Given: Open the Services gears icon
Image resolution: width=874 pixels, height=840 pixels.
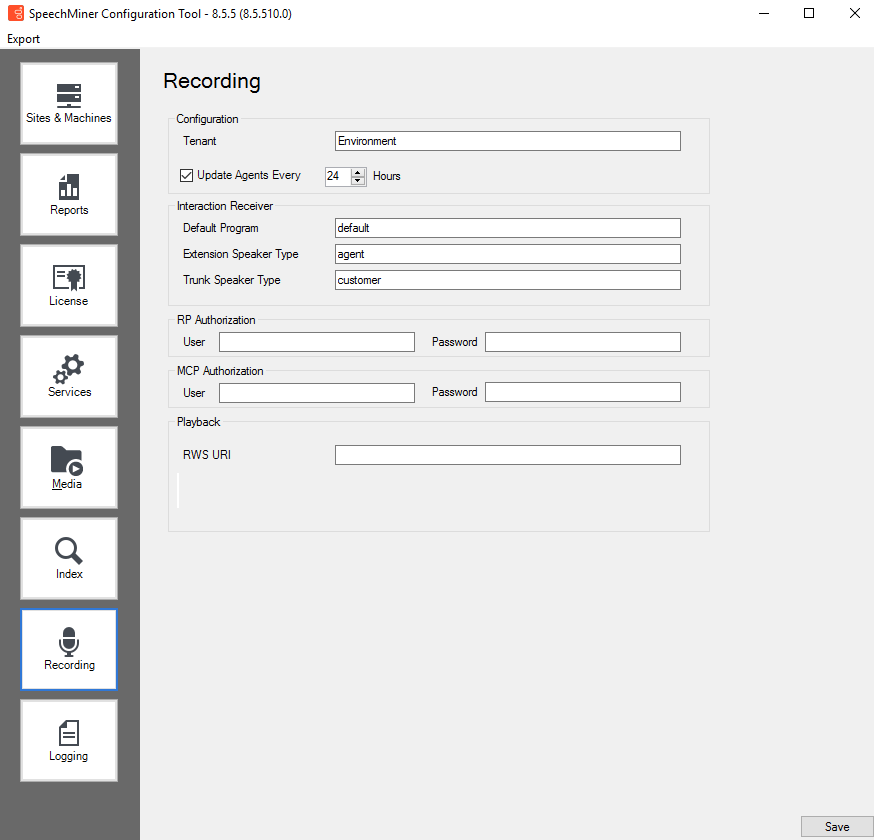Looking at the screenshot, I should 69,369.
